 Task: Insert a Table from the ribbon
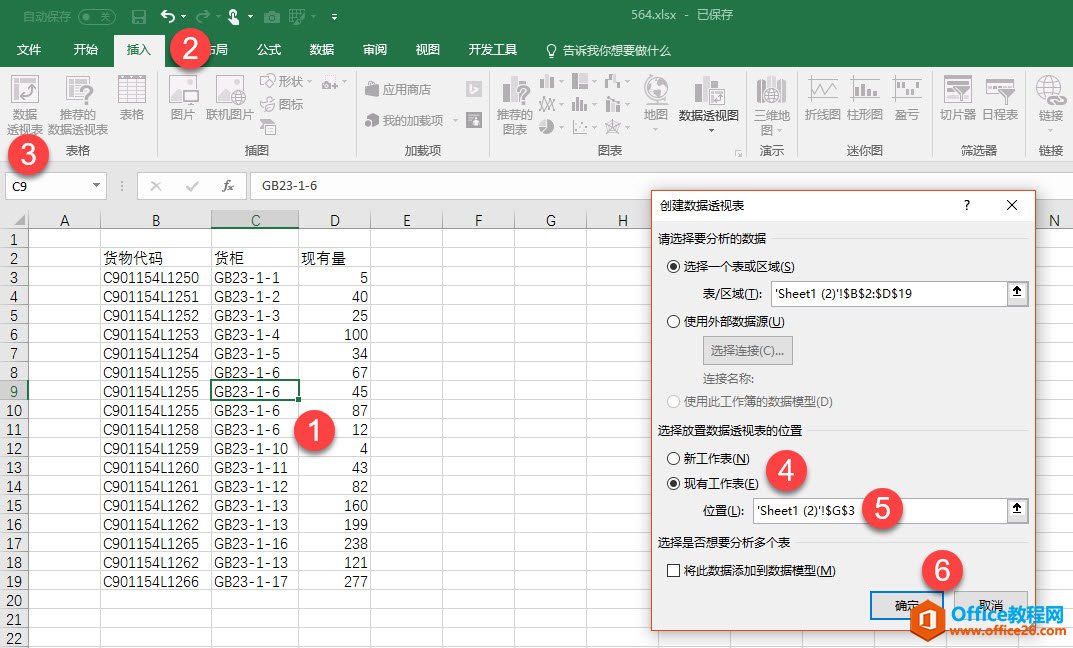coord(132,98)
